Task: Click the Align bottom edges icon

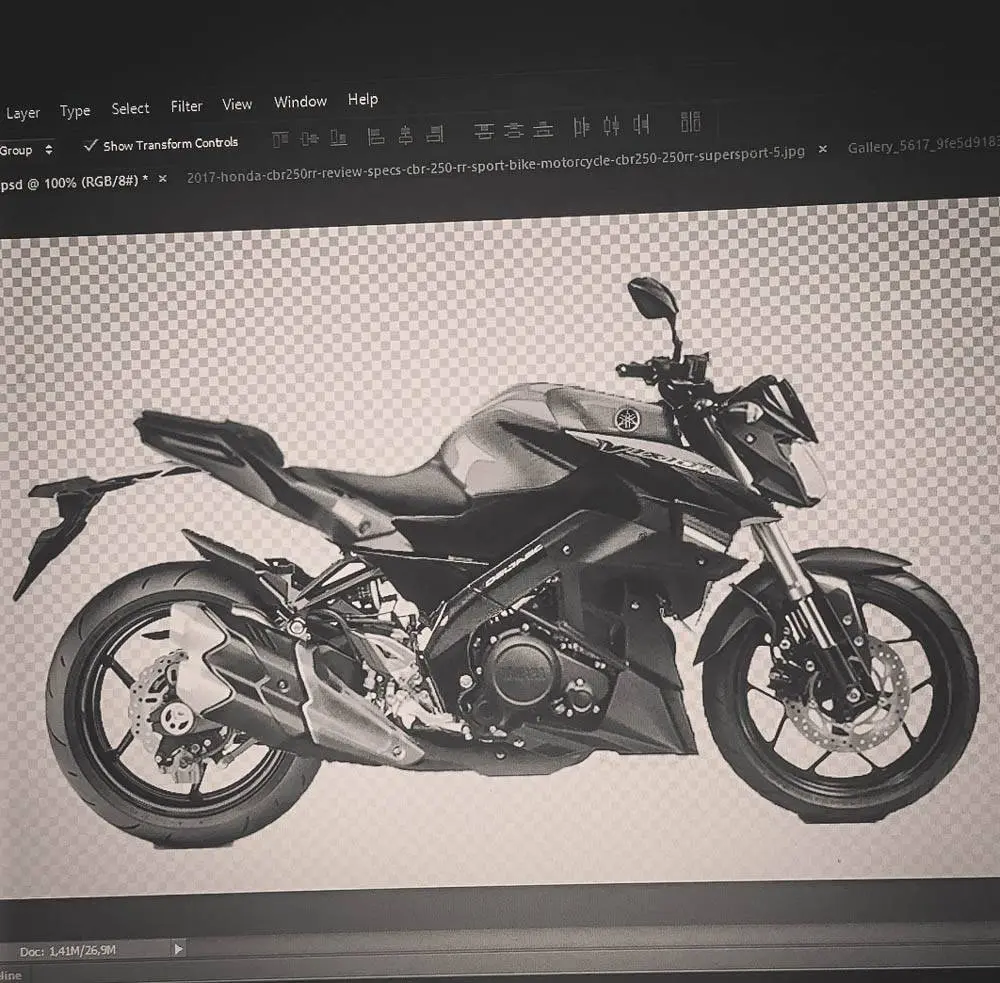Action: coord(339,137)
